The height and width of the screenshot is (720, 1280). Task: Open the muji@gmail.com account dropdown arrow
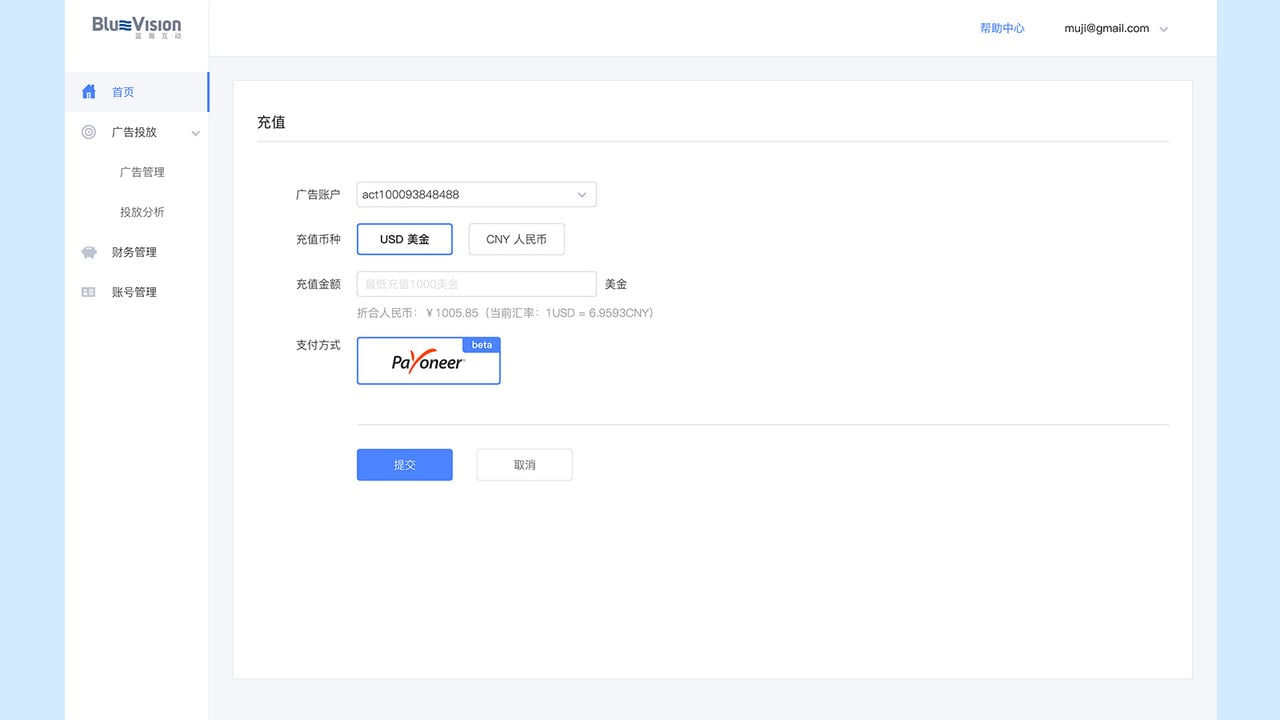(1163, 29)
